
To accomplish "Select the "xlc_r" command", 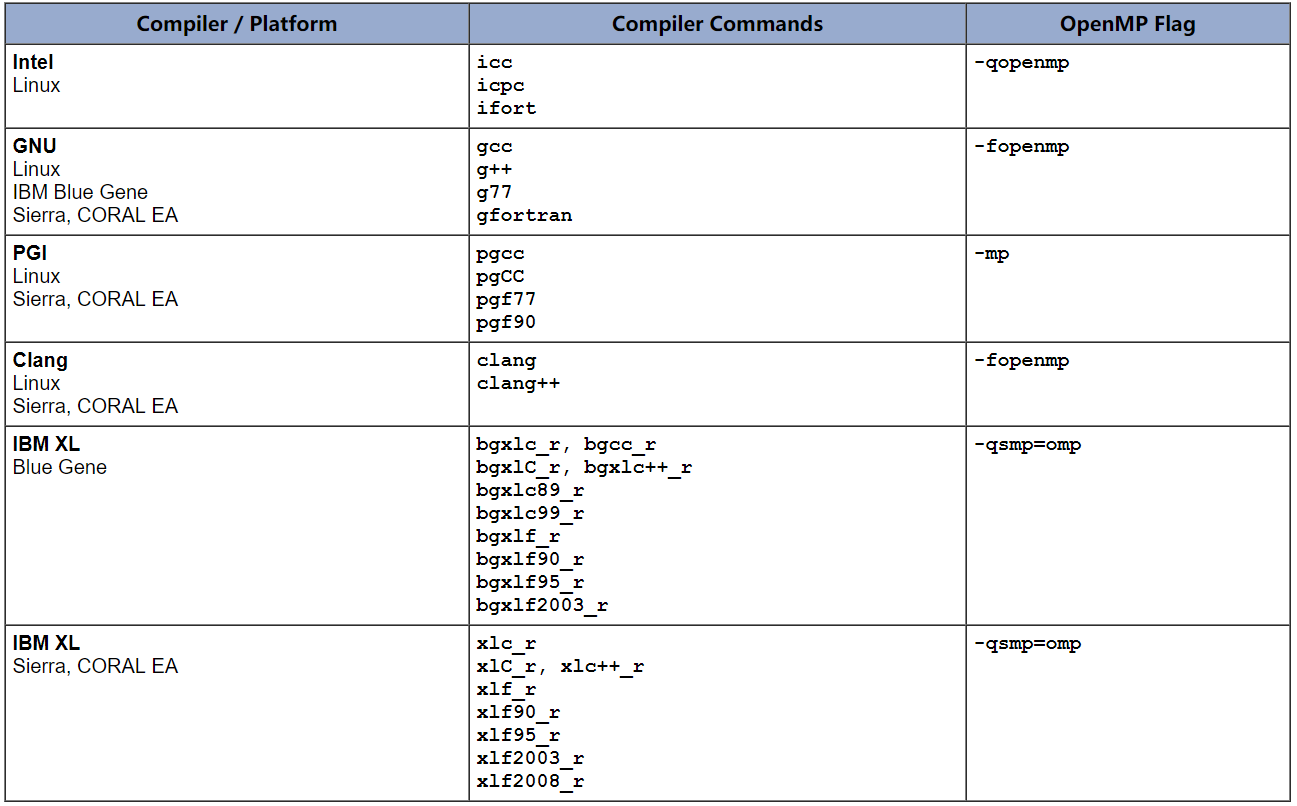I will click(x=506, y=644).
